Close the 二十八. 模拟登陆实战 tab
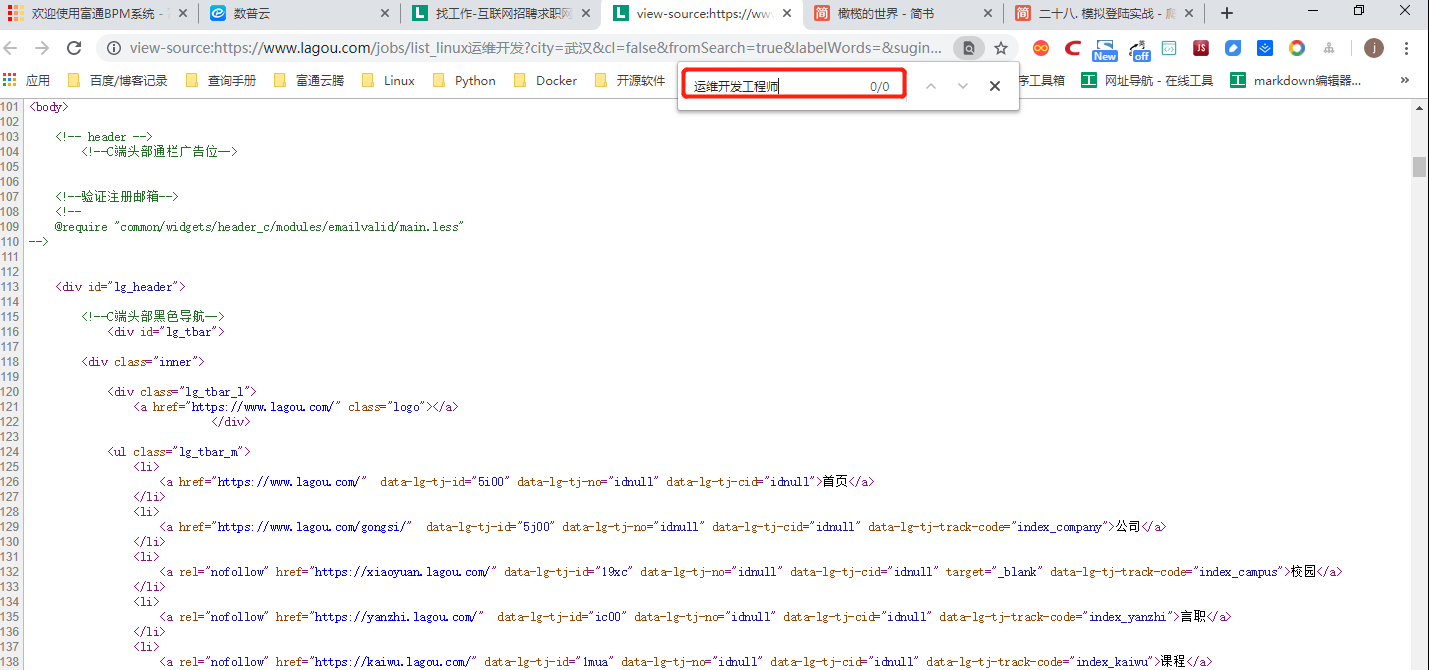The width and height of the screenshot is (1429, 670). [x=1190, y=13]
